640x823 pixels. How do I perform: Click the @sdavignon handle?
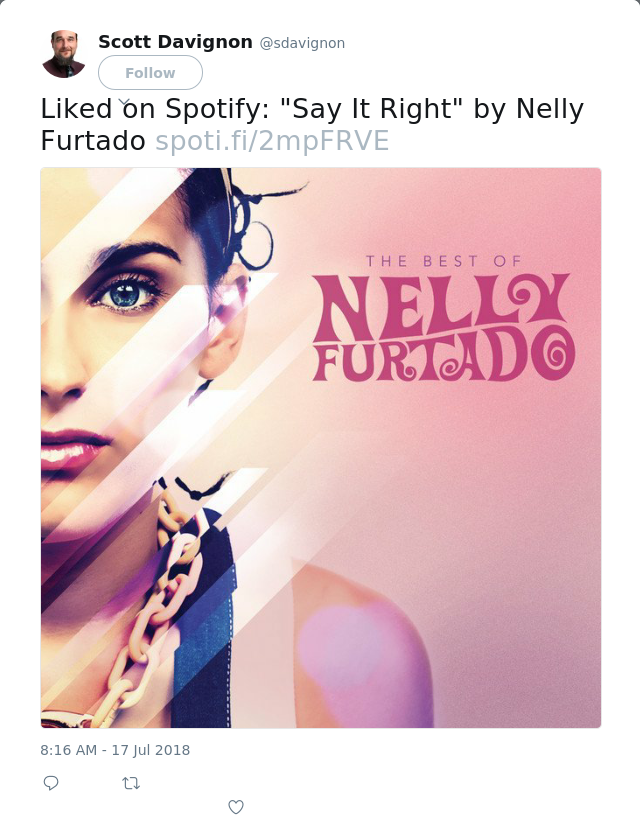coord(302,43)
